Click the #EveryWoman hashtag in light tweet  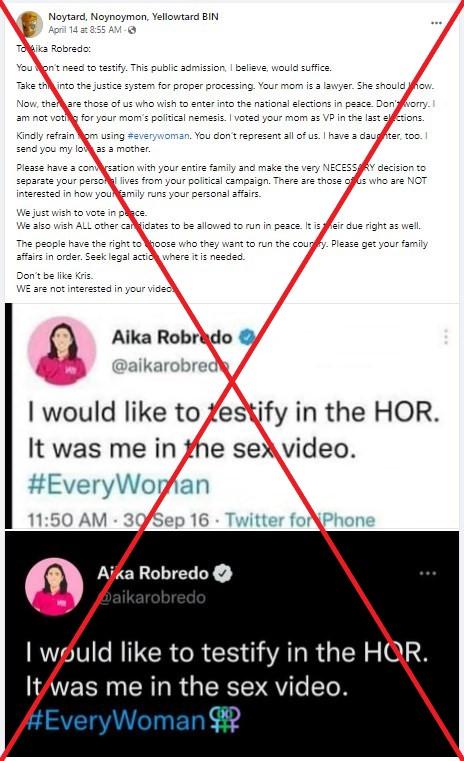pyautogui.click(x=119, y=484)
